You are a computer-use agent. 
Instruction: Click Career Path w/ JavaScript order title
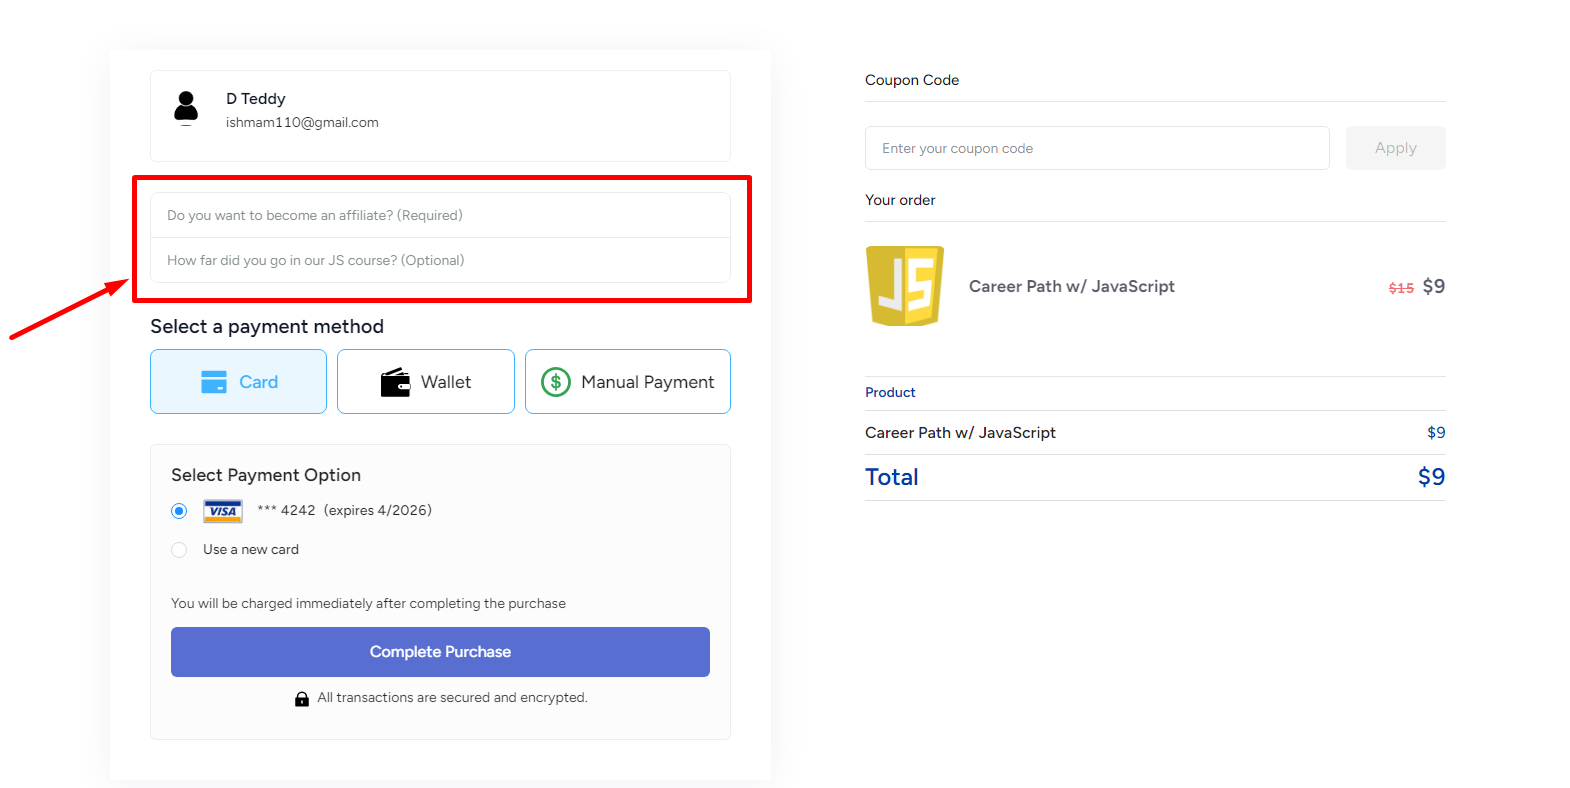[x=1072, y=286]
